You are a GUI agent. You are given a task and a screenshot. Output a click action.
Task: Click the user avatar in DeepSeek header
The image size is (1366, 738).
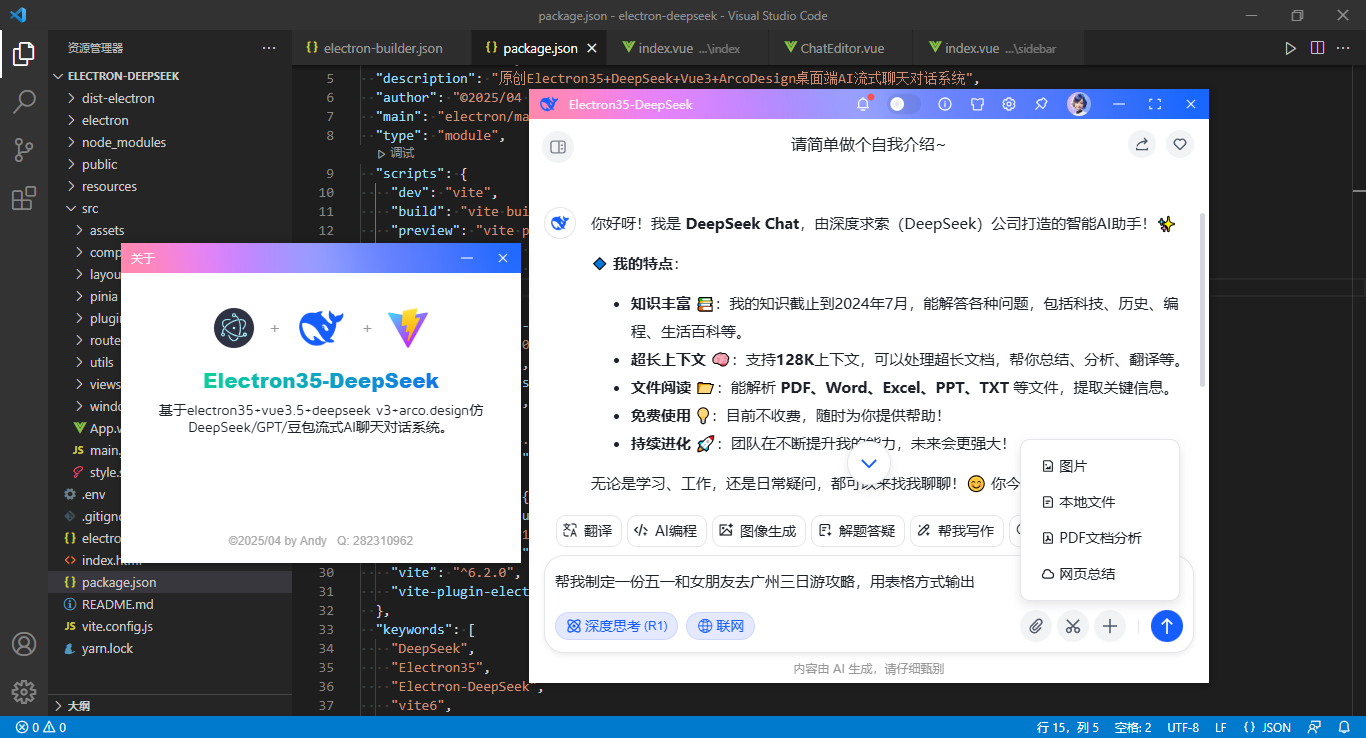1078,104
